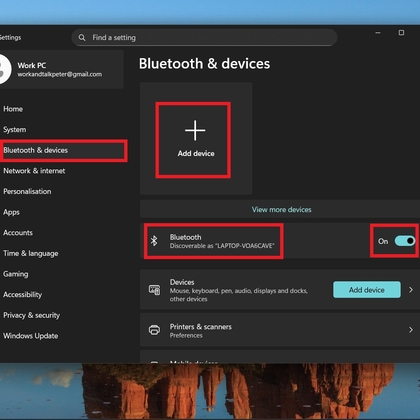Open Windows Update page
Image resolution: width=420 pixels, height=420 pixels.
[x=31, y=336]
